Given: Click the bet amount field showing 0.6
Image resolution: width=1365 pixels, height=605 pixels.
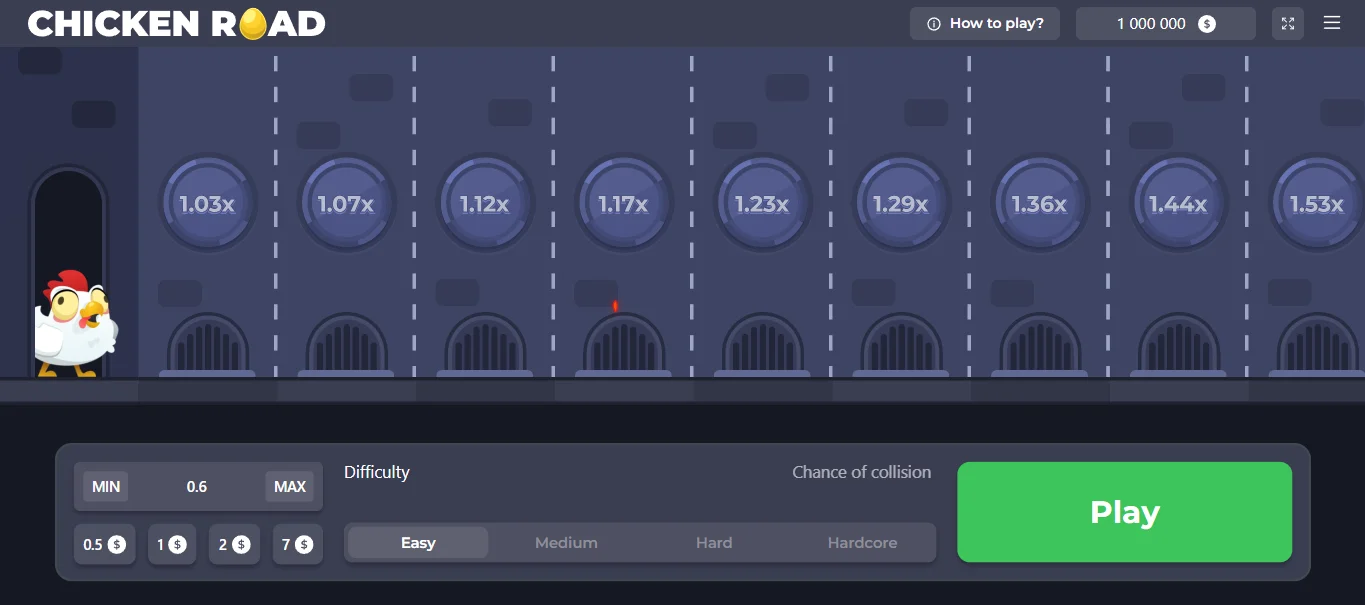Looking at the screenshot, I should (x=197, y=487).
